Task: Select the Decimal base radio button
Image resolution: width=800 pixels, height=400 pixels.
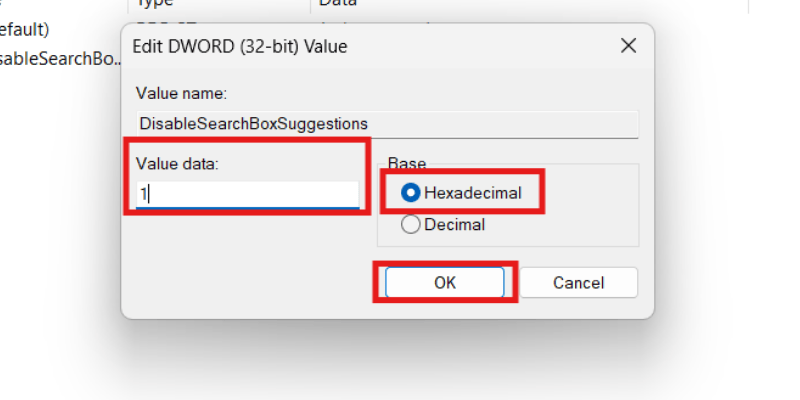Action: point(411,225)
